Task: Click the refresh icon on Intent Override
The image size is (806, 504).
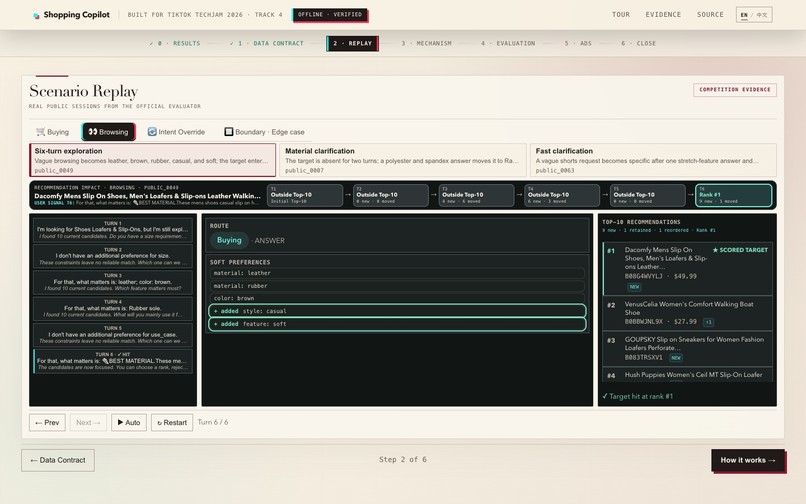Action: click(152, 132)
